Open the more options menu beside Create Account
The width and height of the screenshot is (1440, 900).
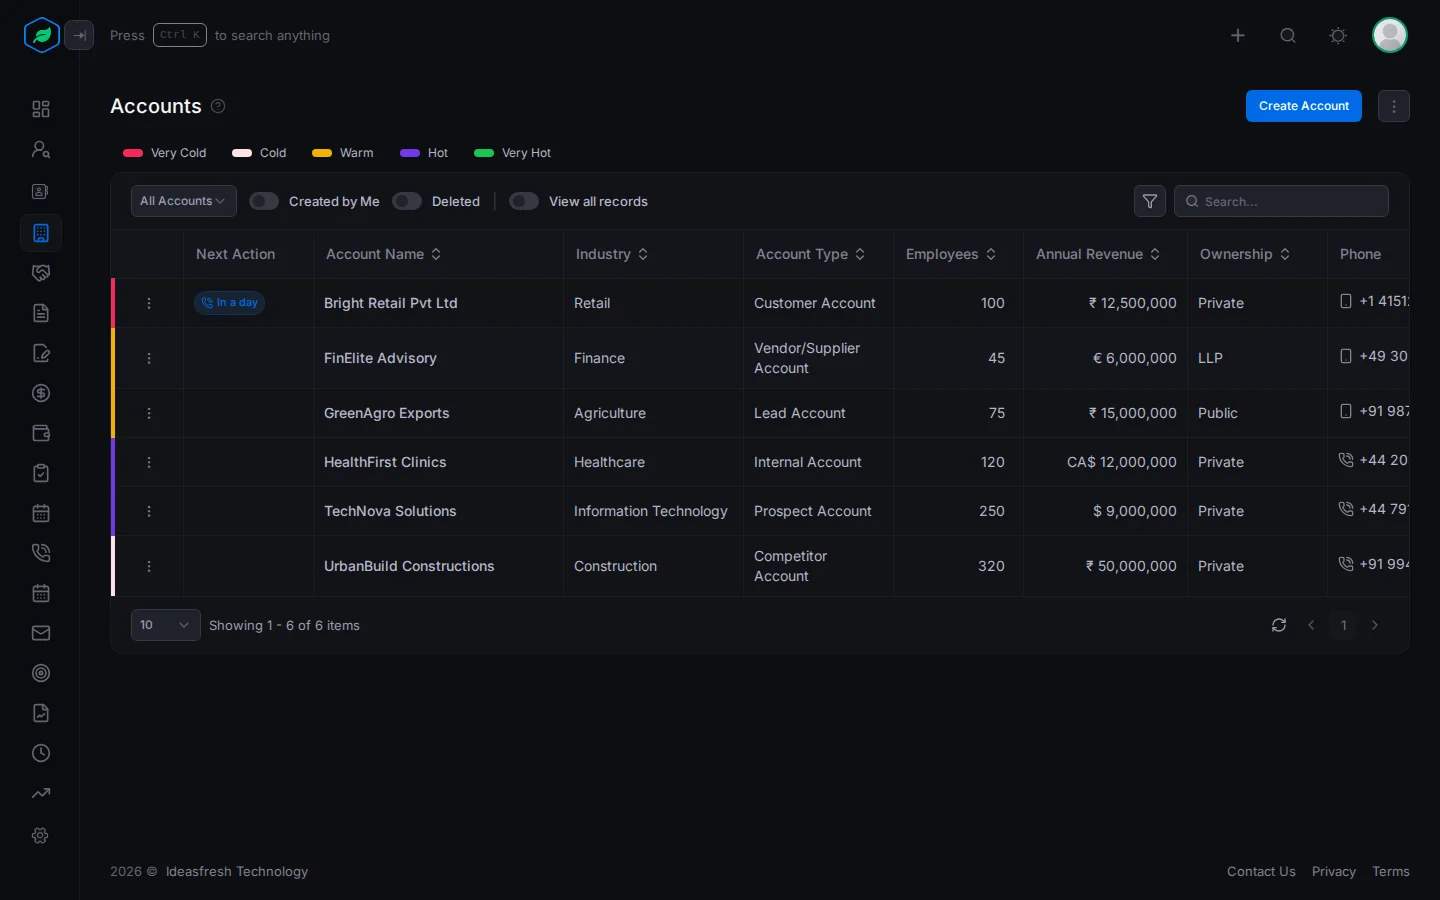click(1394, 106)
